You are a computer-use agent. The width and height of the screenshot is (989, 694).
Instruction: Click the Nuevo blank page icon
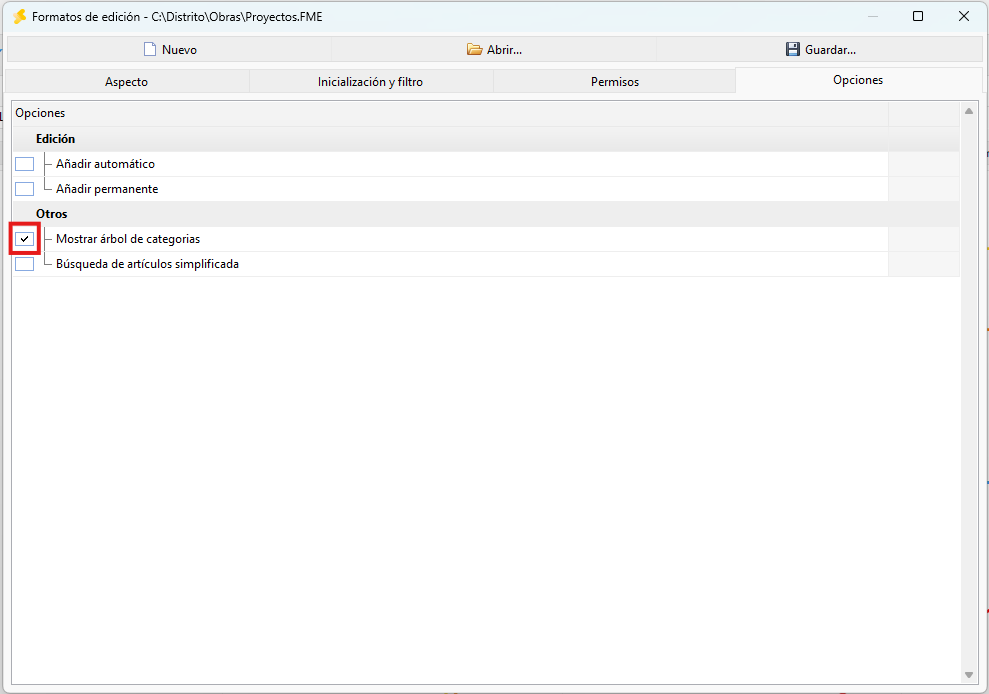149,49
